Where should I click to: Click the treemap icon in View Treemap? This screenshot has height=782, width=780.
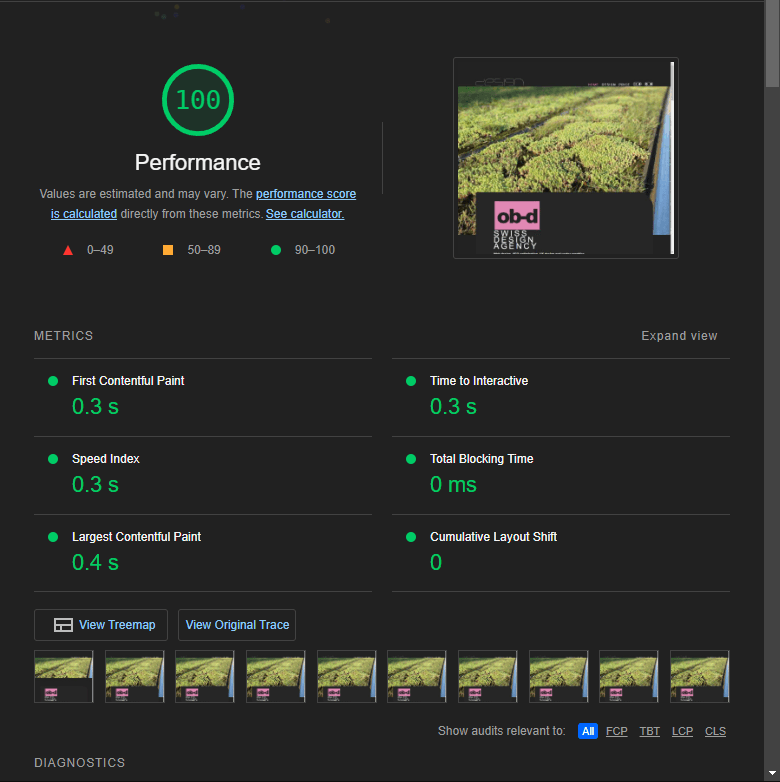[x=63, y=625]
